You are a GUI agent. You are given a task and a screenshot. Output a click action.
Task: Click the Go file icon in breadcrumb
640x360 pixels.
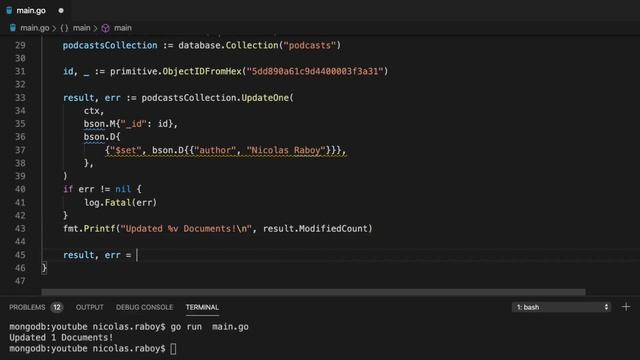[x=13, y=28]
